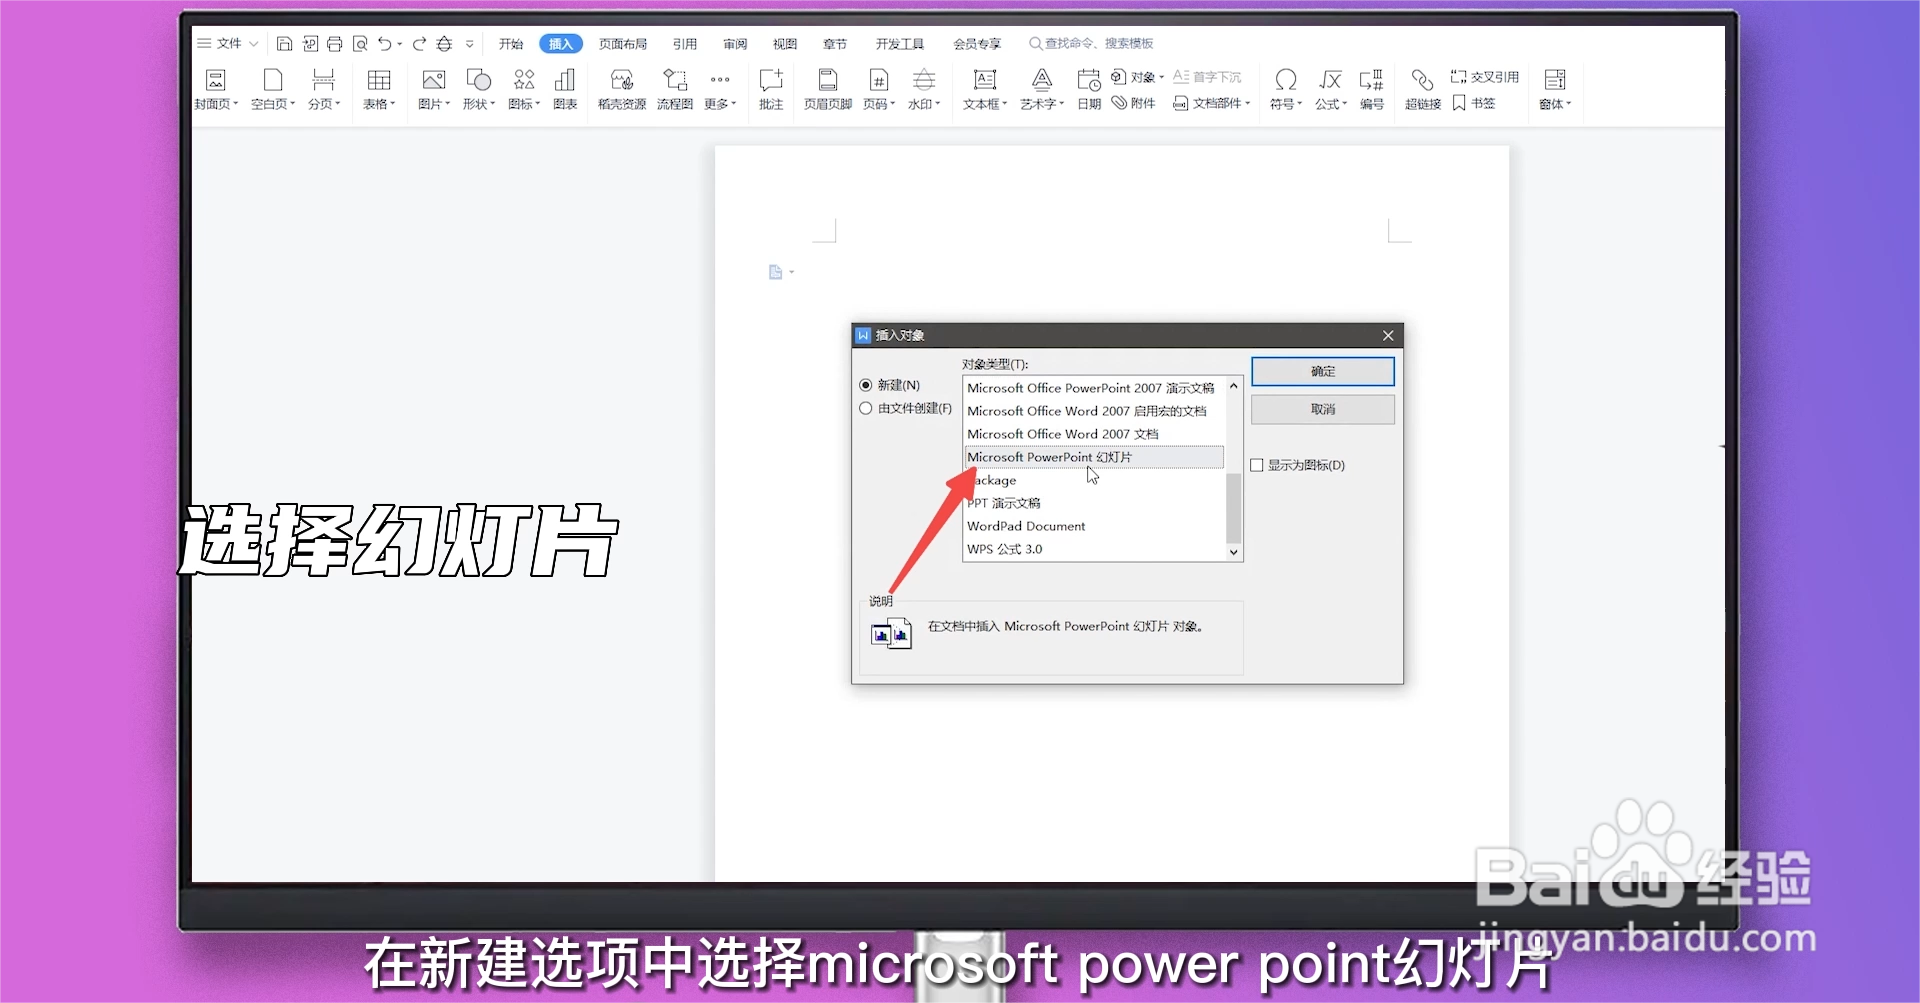
Task: Click the Page Number (页码) icon
Action: [878, 80]
